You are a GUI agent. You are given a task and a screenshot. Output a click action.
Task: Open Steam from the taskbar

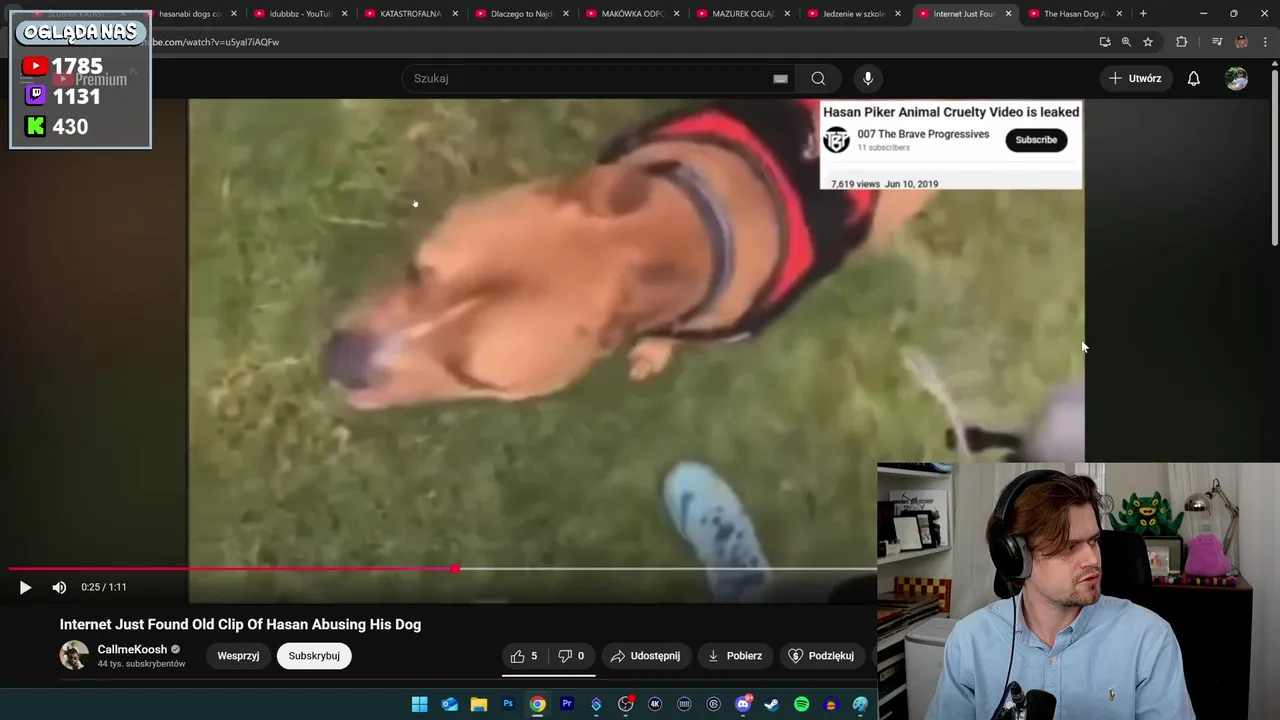tap(772, 705)
